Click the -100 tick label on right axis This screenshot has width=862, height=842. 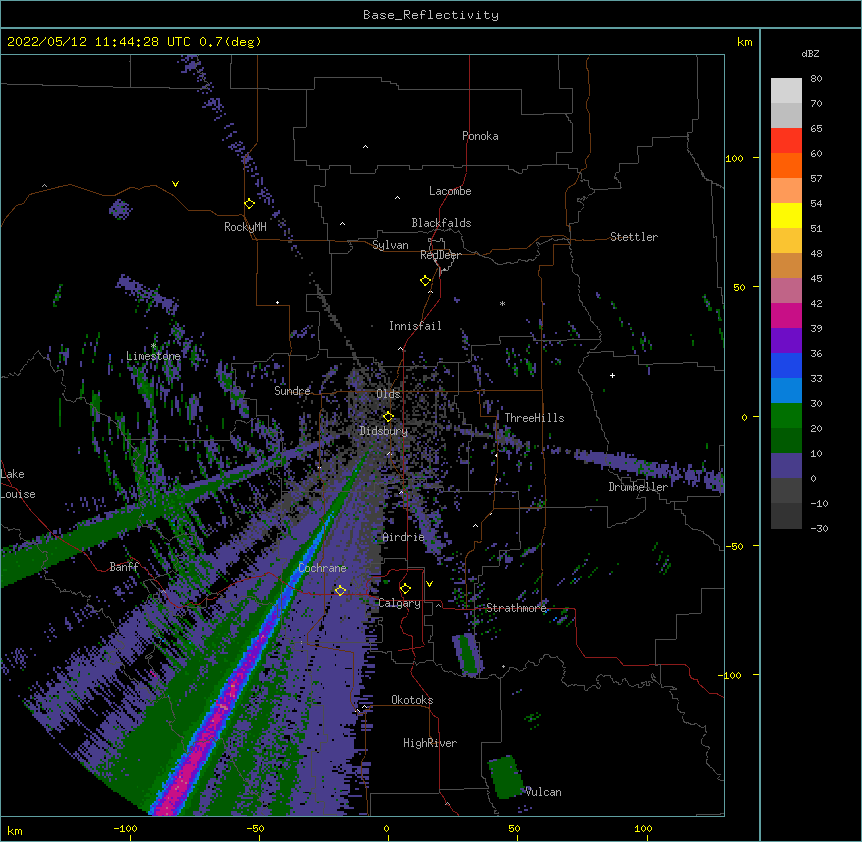click(x=731, y=675)
